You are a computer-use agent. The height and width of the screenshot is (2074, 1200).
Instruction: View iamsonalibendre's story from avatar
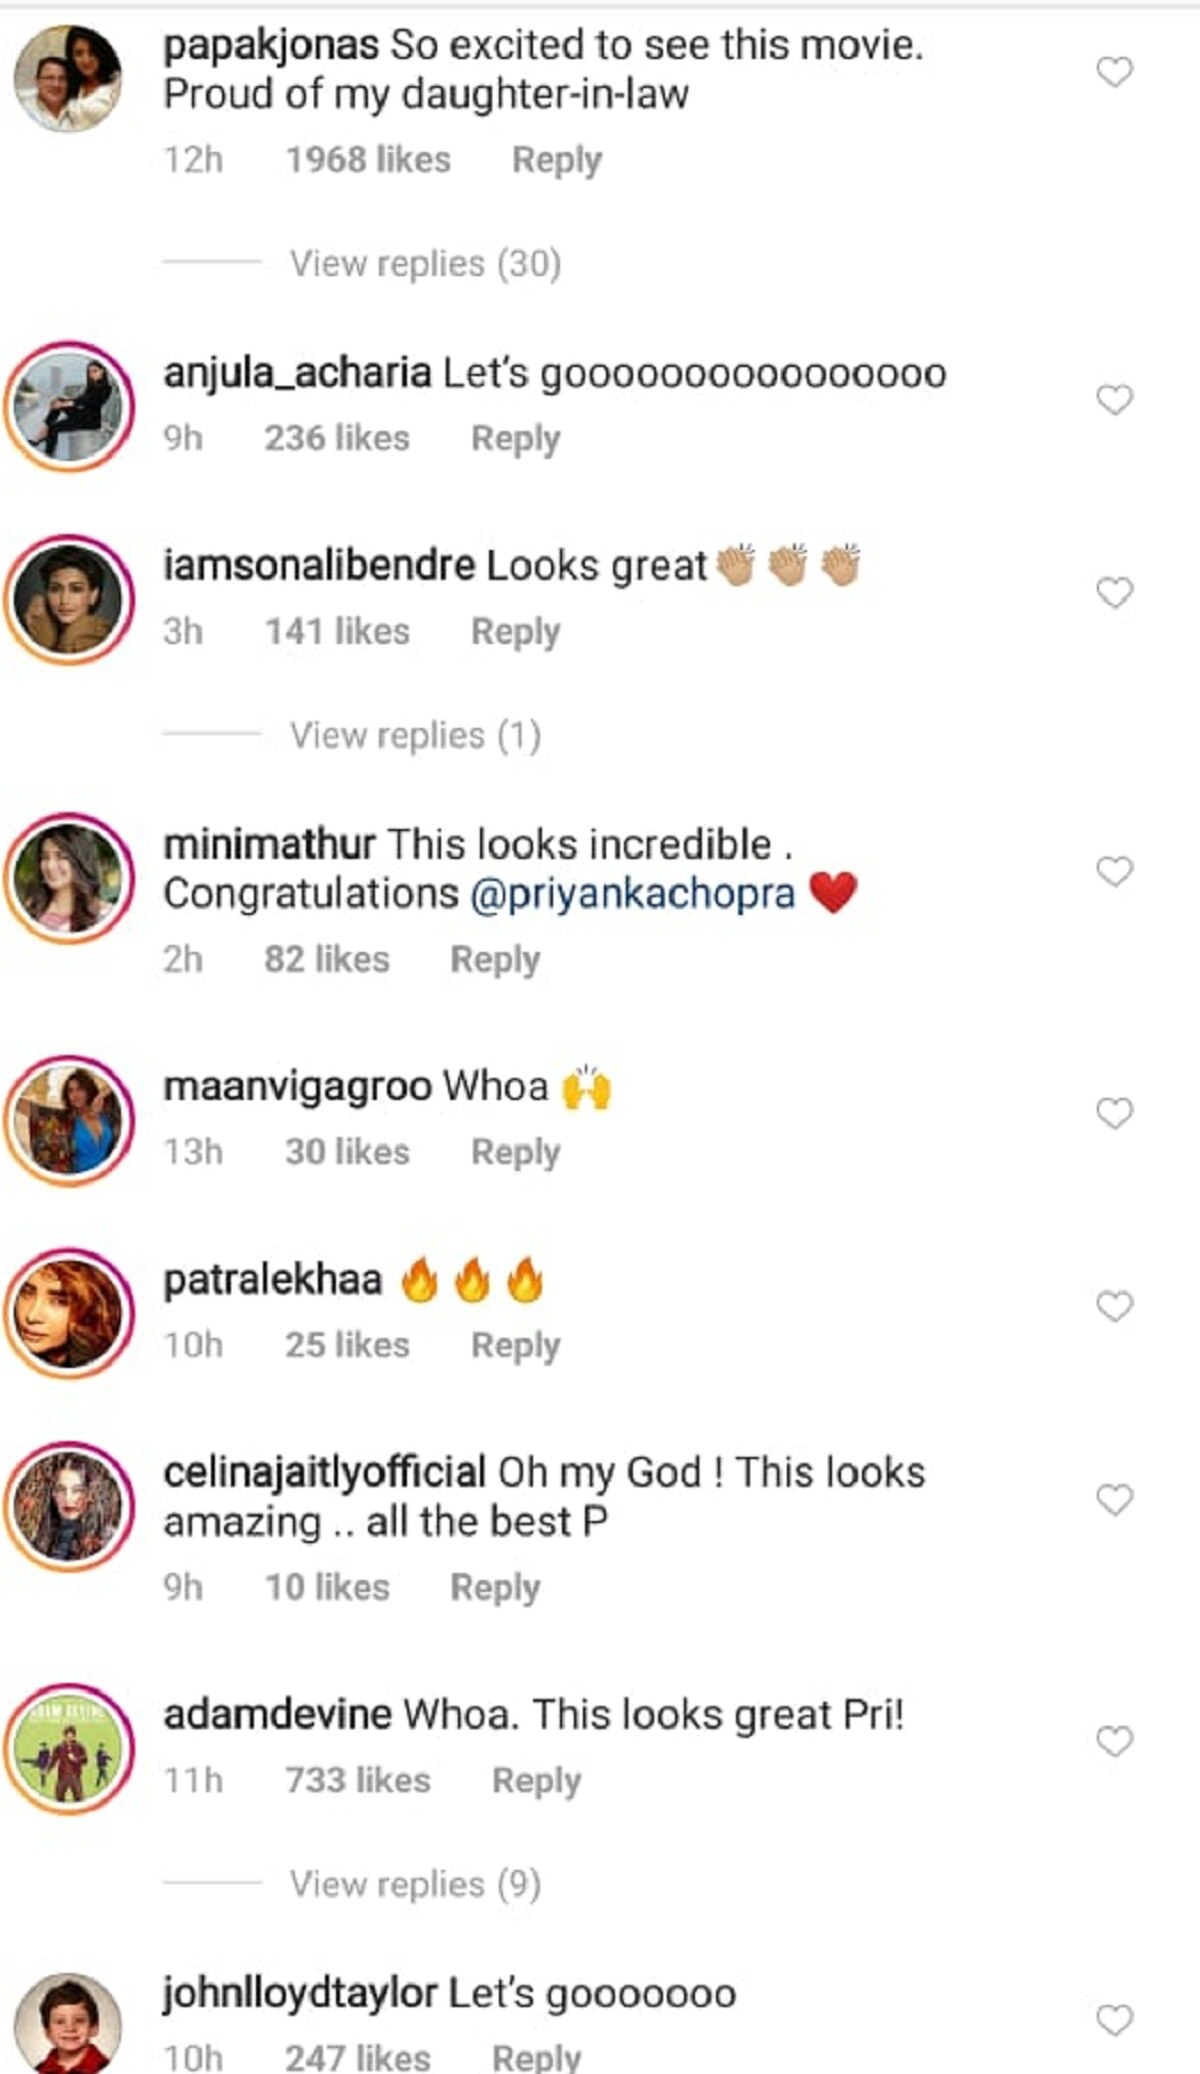[68, 599]
